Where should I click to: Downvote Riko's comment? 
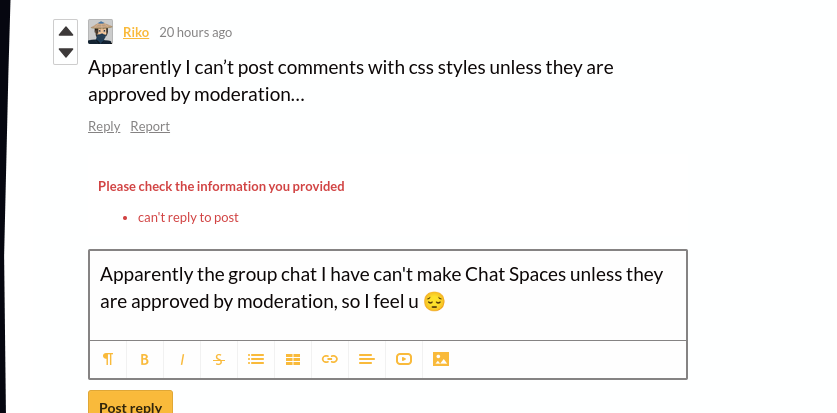(x=66, y=53)
